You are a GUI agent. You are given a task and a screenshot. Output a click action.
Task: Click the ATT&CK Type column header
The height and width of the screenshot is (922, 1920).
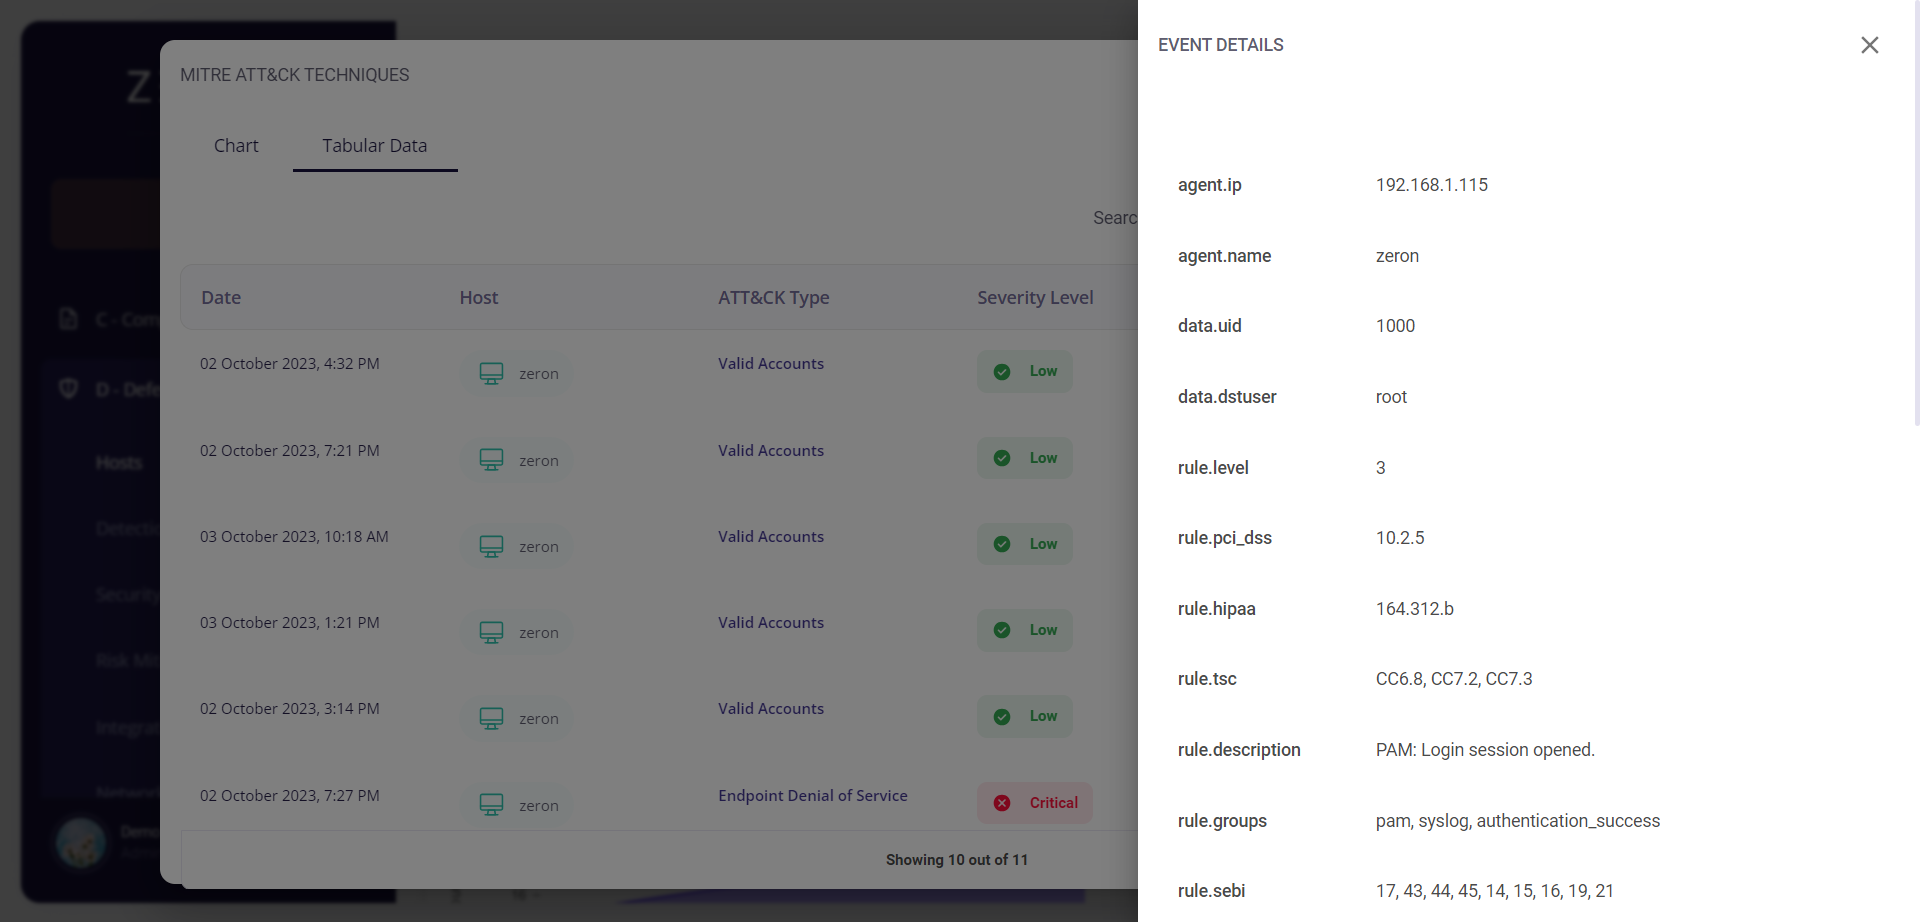click(774, 298)
